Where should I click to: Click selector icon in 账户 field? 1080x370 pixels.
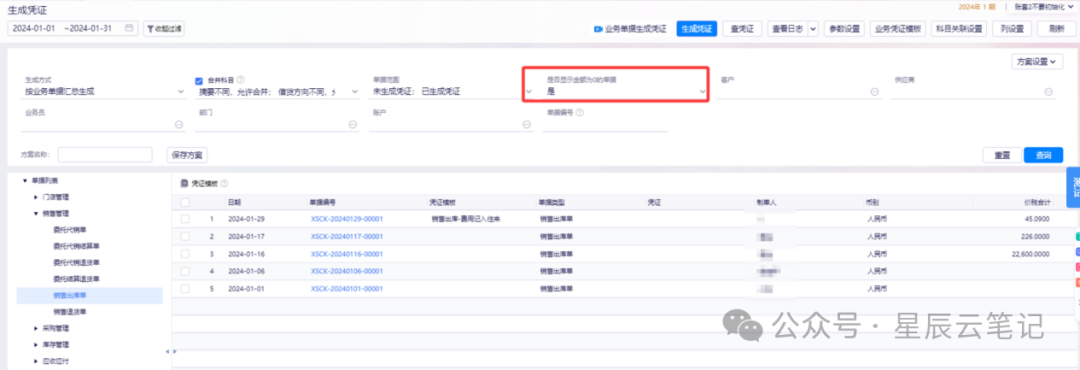coord(527,124)
